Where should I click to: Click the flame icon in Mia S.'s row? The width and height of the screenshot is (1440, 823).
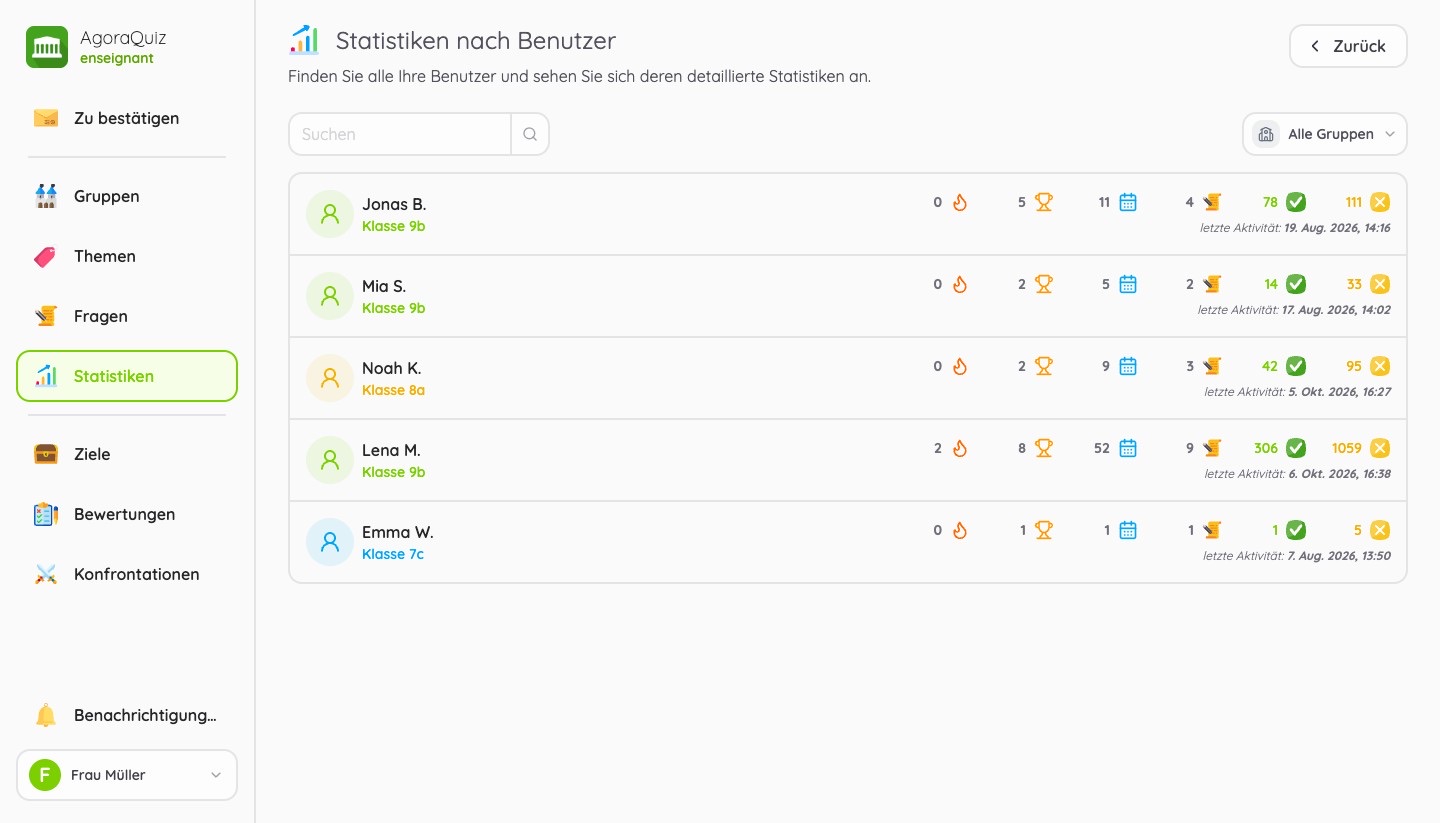[x=960, y=284]
